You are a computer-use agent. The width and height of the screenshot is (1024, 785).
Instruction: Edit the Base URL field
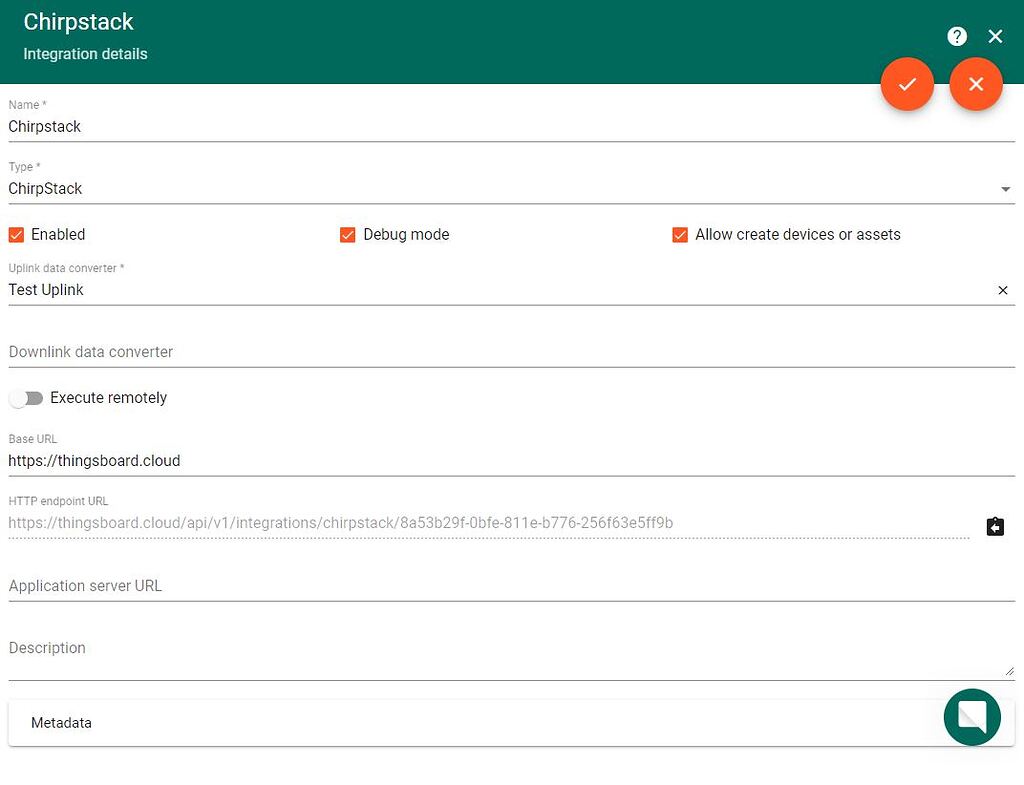coord(510,461)
